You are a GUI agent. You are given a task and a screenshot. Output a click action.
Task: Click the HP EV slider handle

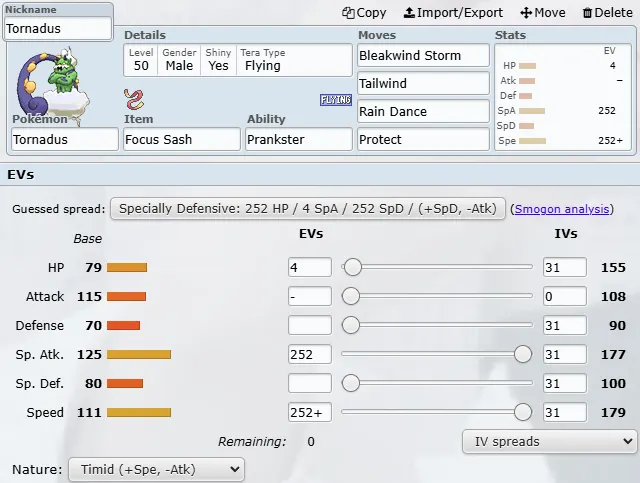tap(353, 267)
